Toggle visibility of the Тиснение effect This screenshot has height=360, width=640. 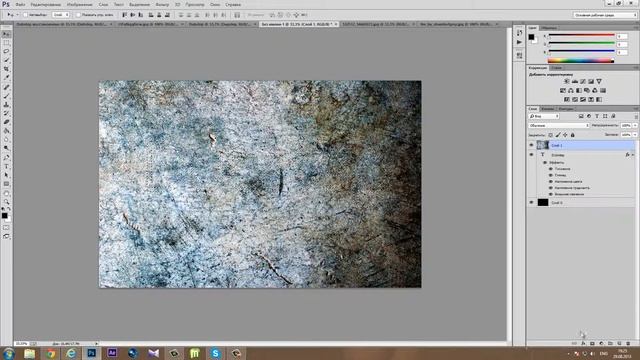tap(551, 169)
